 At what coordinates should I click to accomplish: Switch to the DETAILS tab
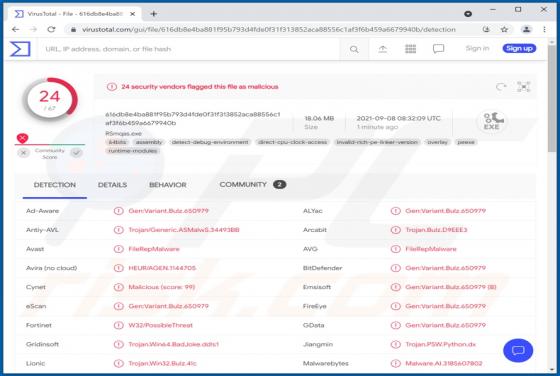coord(112,185)
